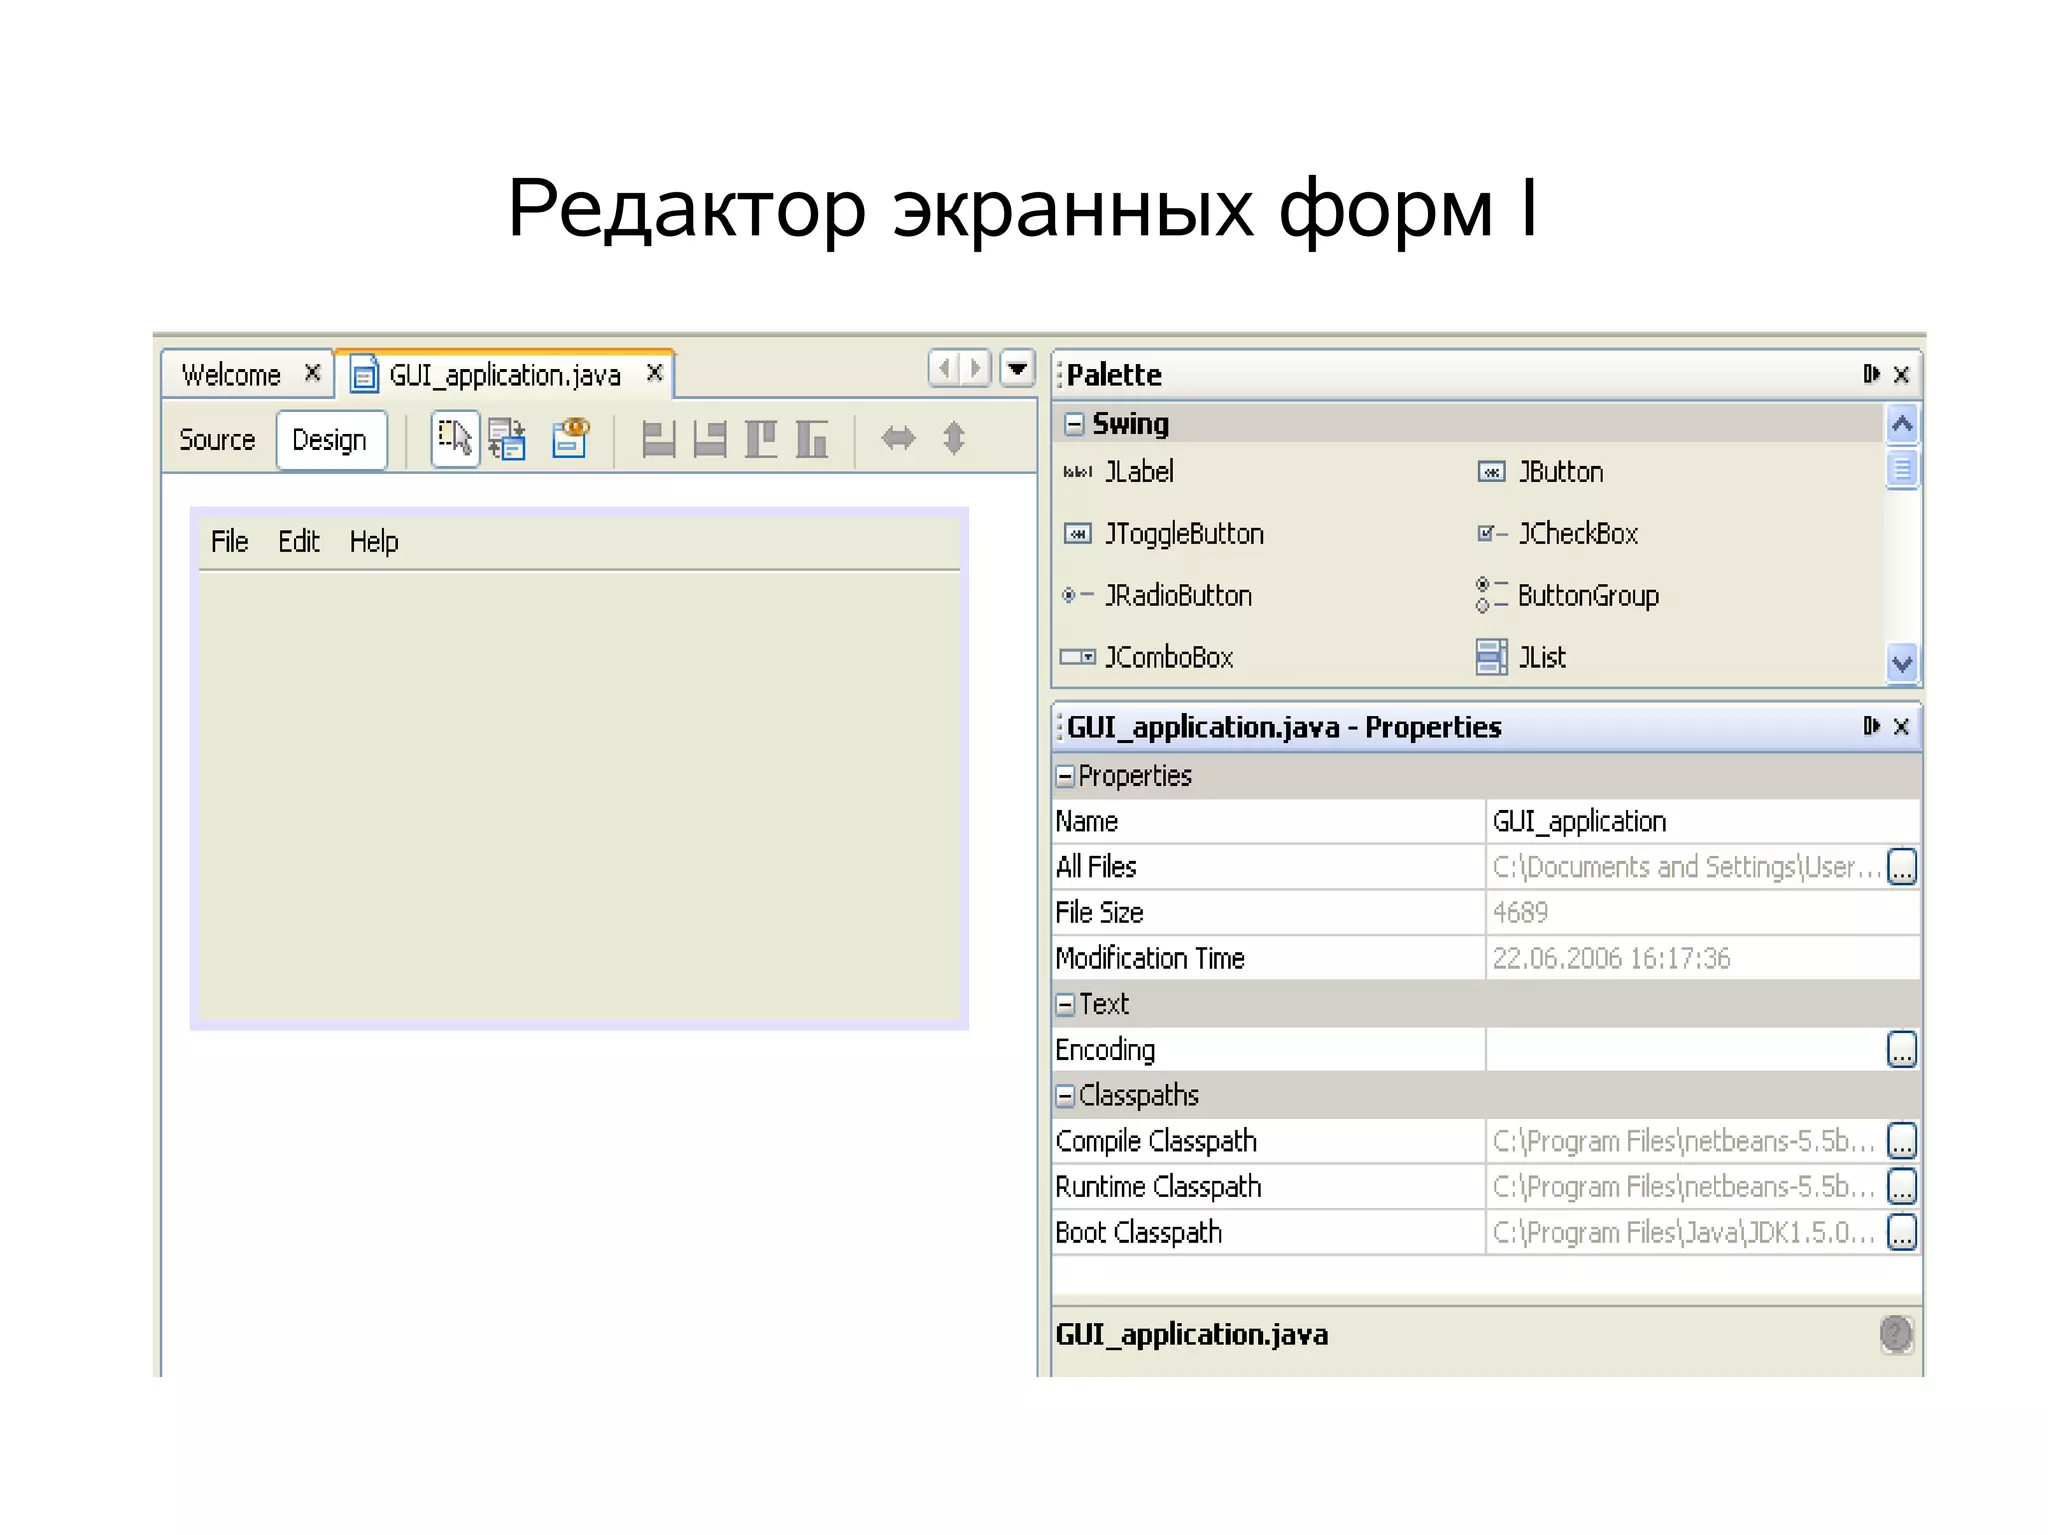Screen dimensions: 2048x1535
Task: Close the Welcome tab
Action: (313, 373)
